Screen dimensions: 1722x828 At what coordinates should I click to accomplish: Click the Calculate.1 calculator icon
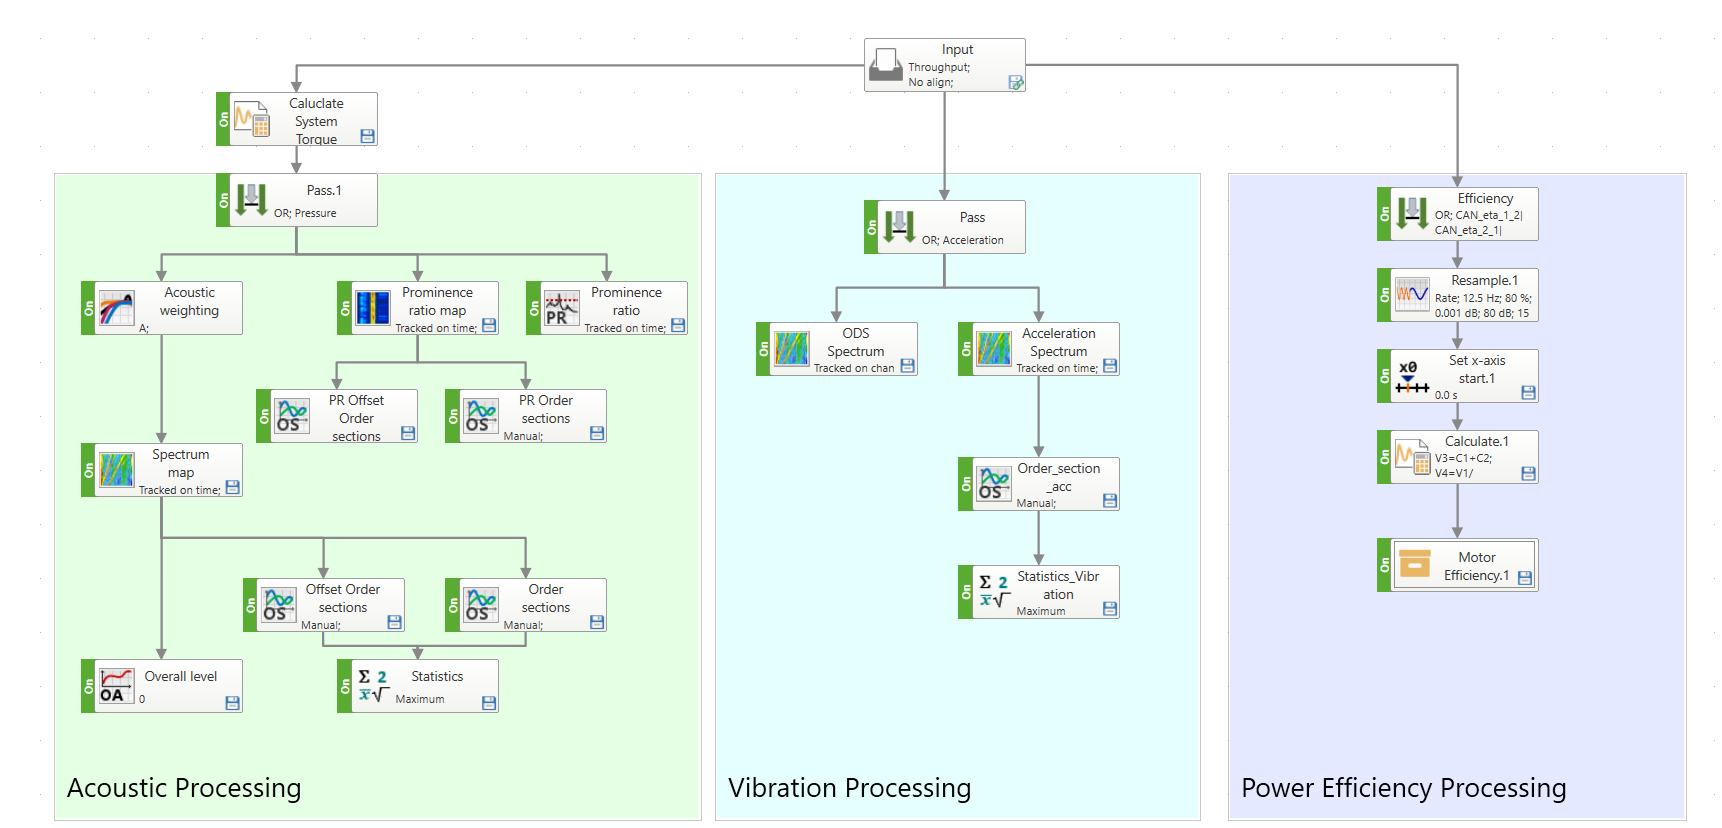click(x=1412, y=457)
